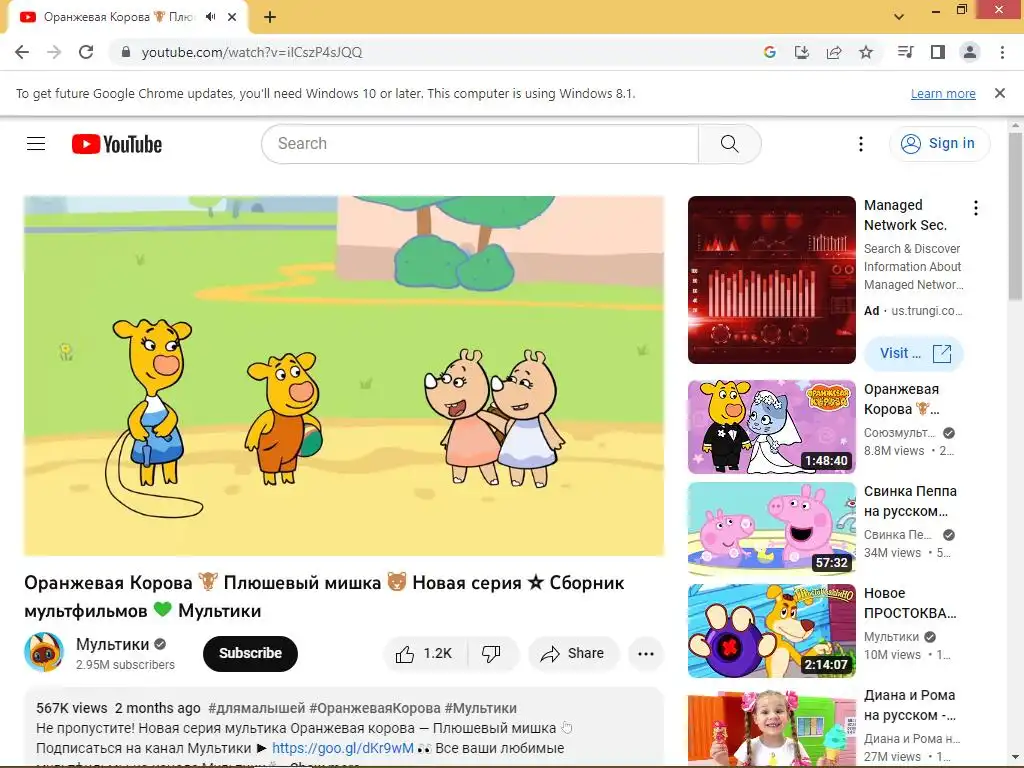1024x768 pixels.
Task: Dislike this video
Action: 492,653
